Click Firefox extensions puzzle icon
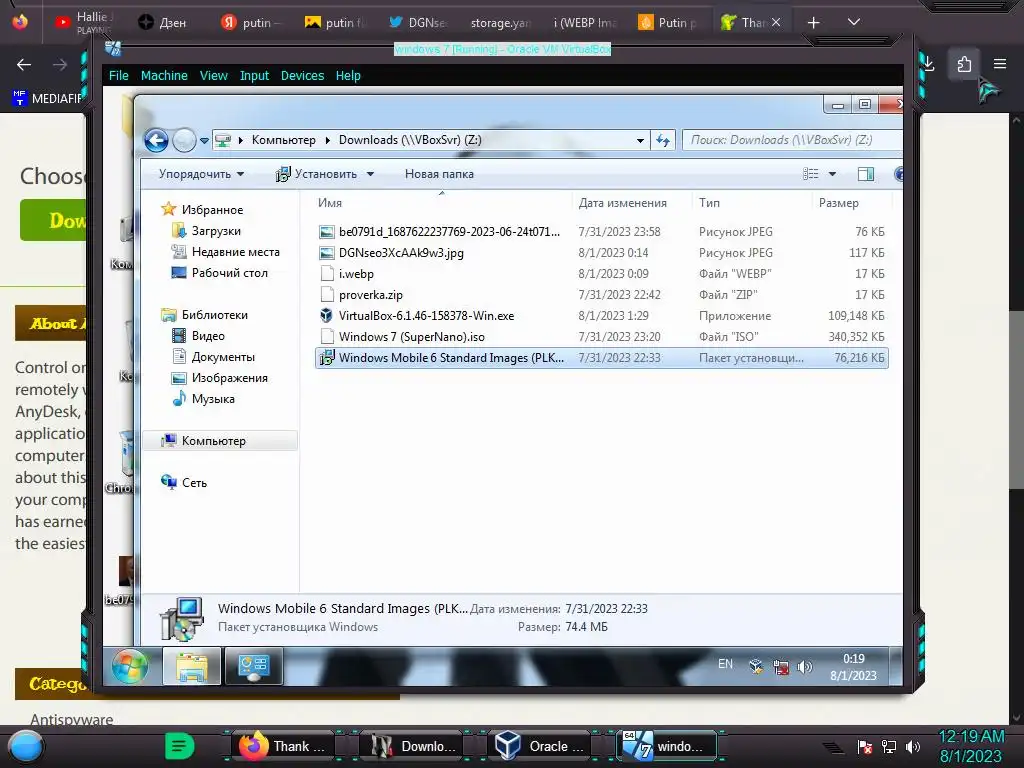This screenshot has width=1024, height=768. tap(964, 64)
